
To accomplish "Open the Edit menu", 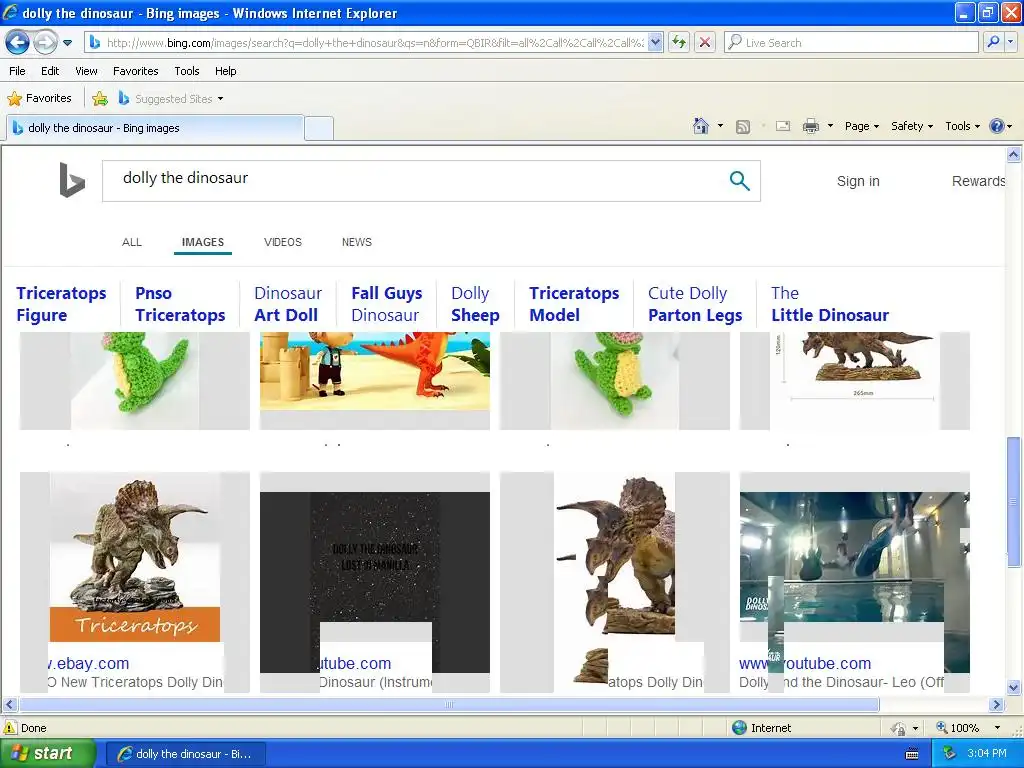I will point(50,71).
